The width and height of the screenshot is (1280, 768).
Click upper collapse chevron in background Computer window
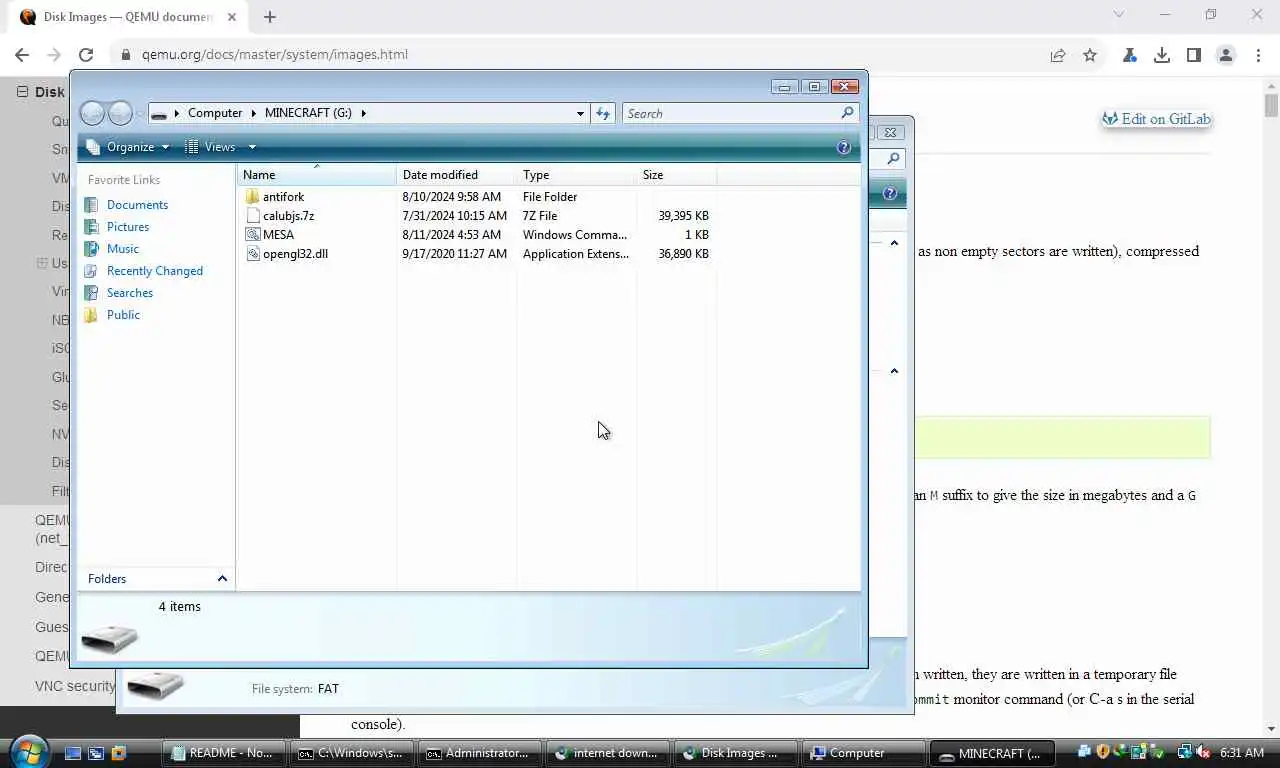[894, 243]
